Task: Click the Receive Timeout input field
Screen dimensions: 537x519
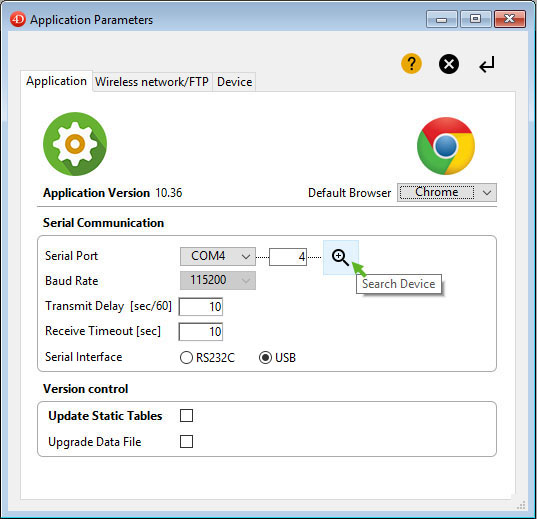Action: [201, 332]
